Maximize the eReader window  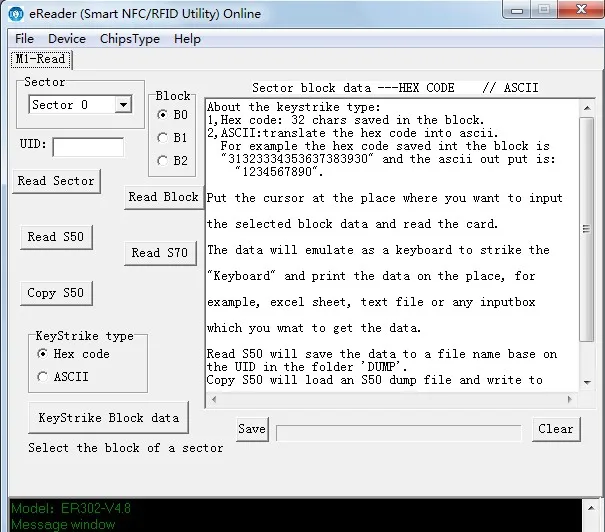click(x=544, y=10)
